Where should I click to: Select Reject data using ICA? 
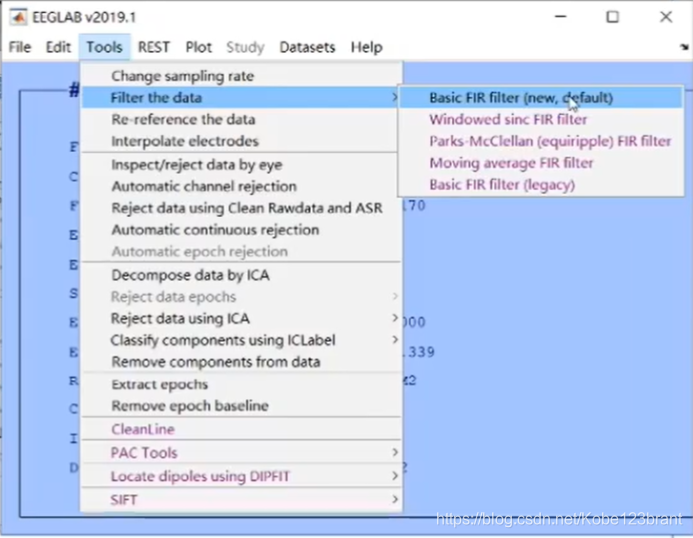(x=241, y=319)
